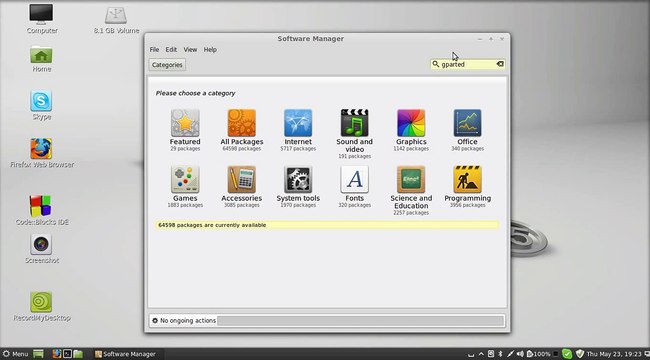Click the gparted search field

[467, 64]
